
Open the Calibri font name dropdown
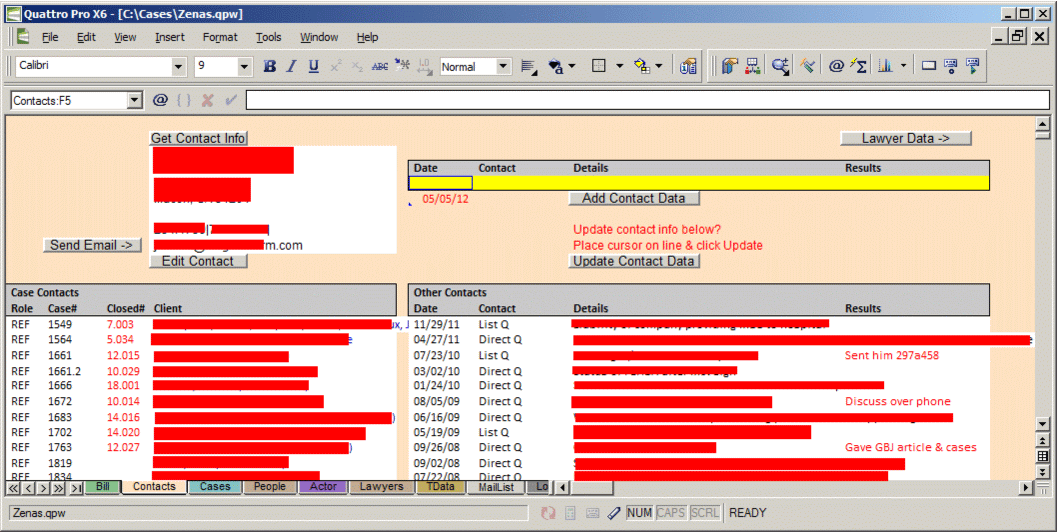coord(178,67)
